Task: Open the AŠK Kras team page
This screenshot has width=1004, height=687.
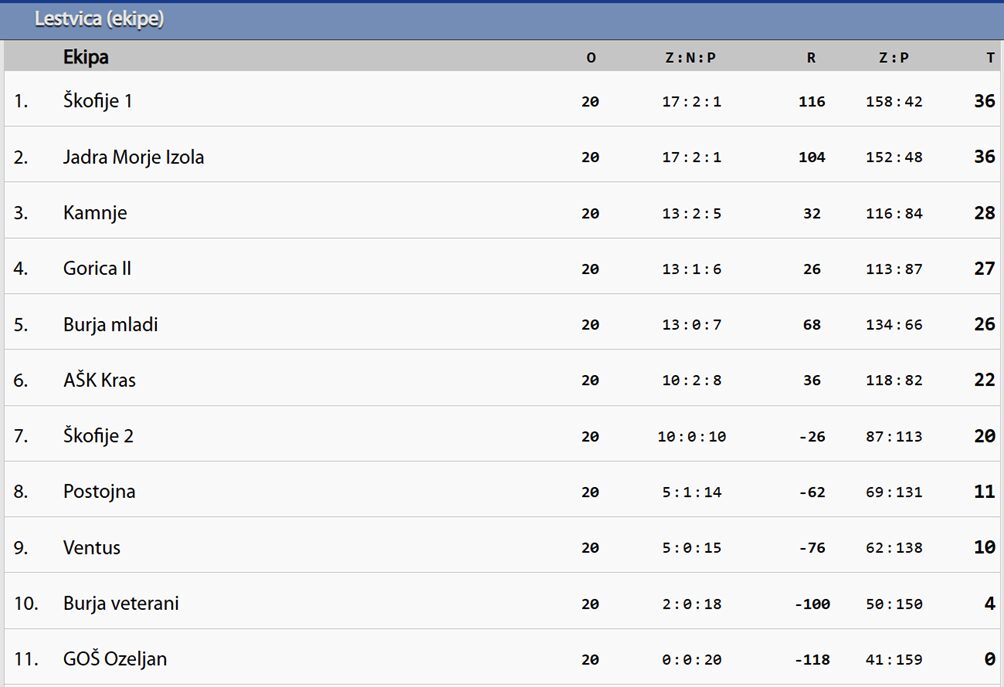Action: (x=99, y=380)
